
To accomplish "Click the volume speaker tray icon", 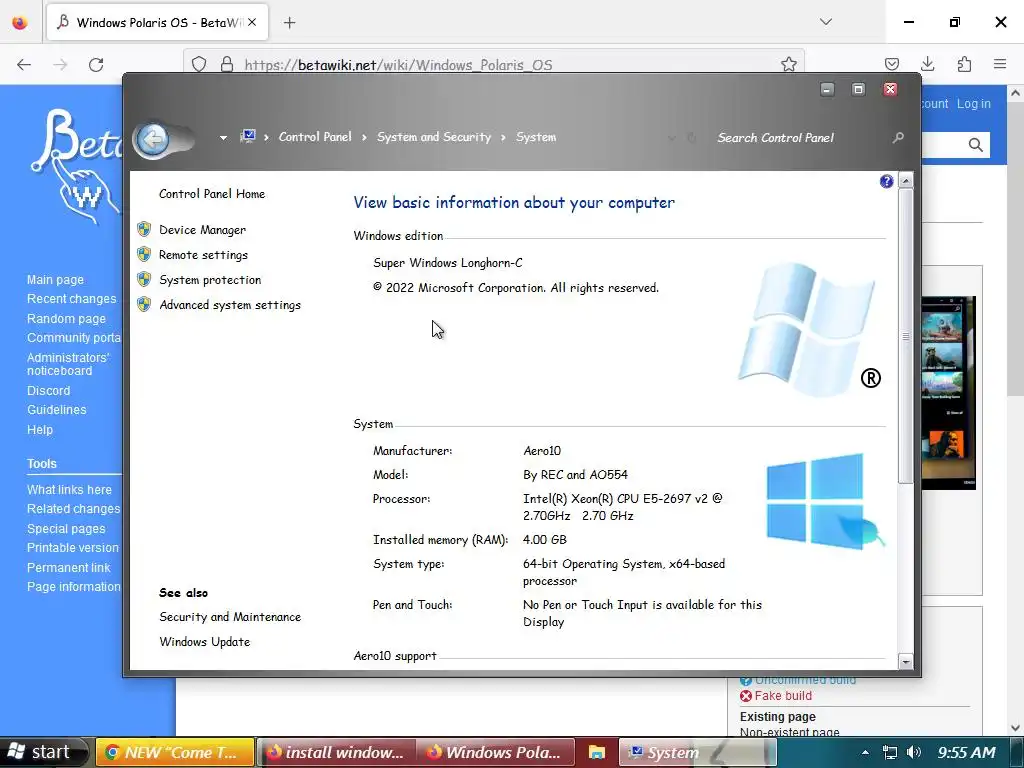I will tap(914, 752).
